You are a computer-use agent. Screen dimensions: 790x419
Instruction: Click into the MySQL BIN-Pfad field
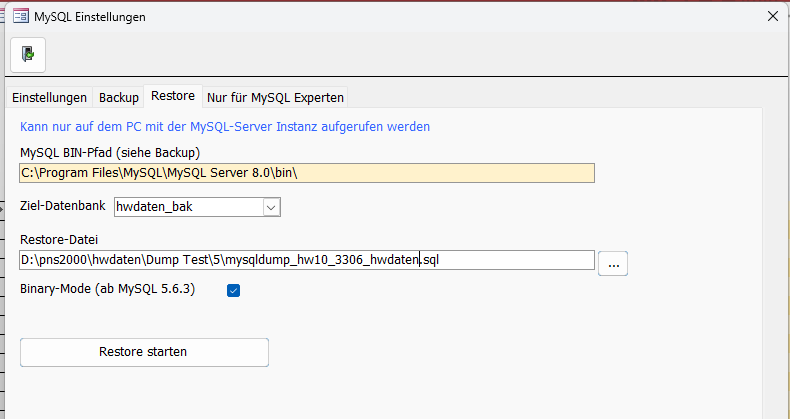(x=307, y=173)
